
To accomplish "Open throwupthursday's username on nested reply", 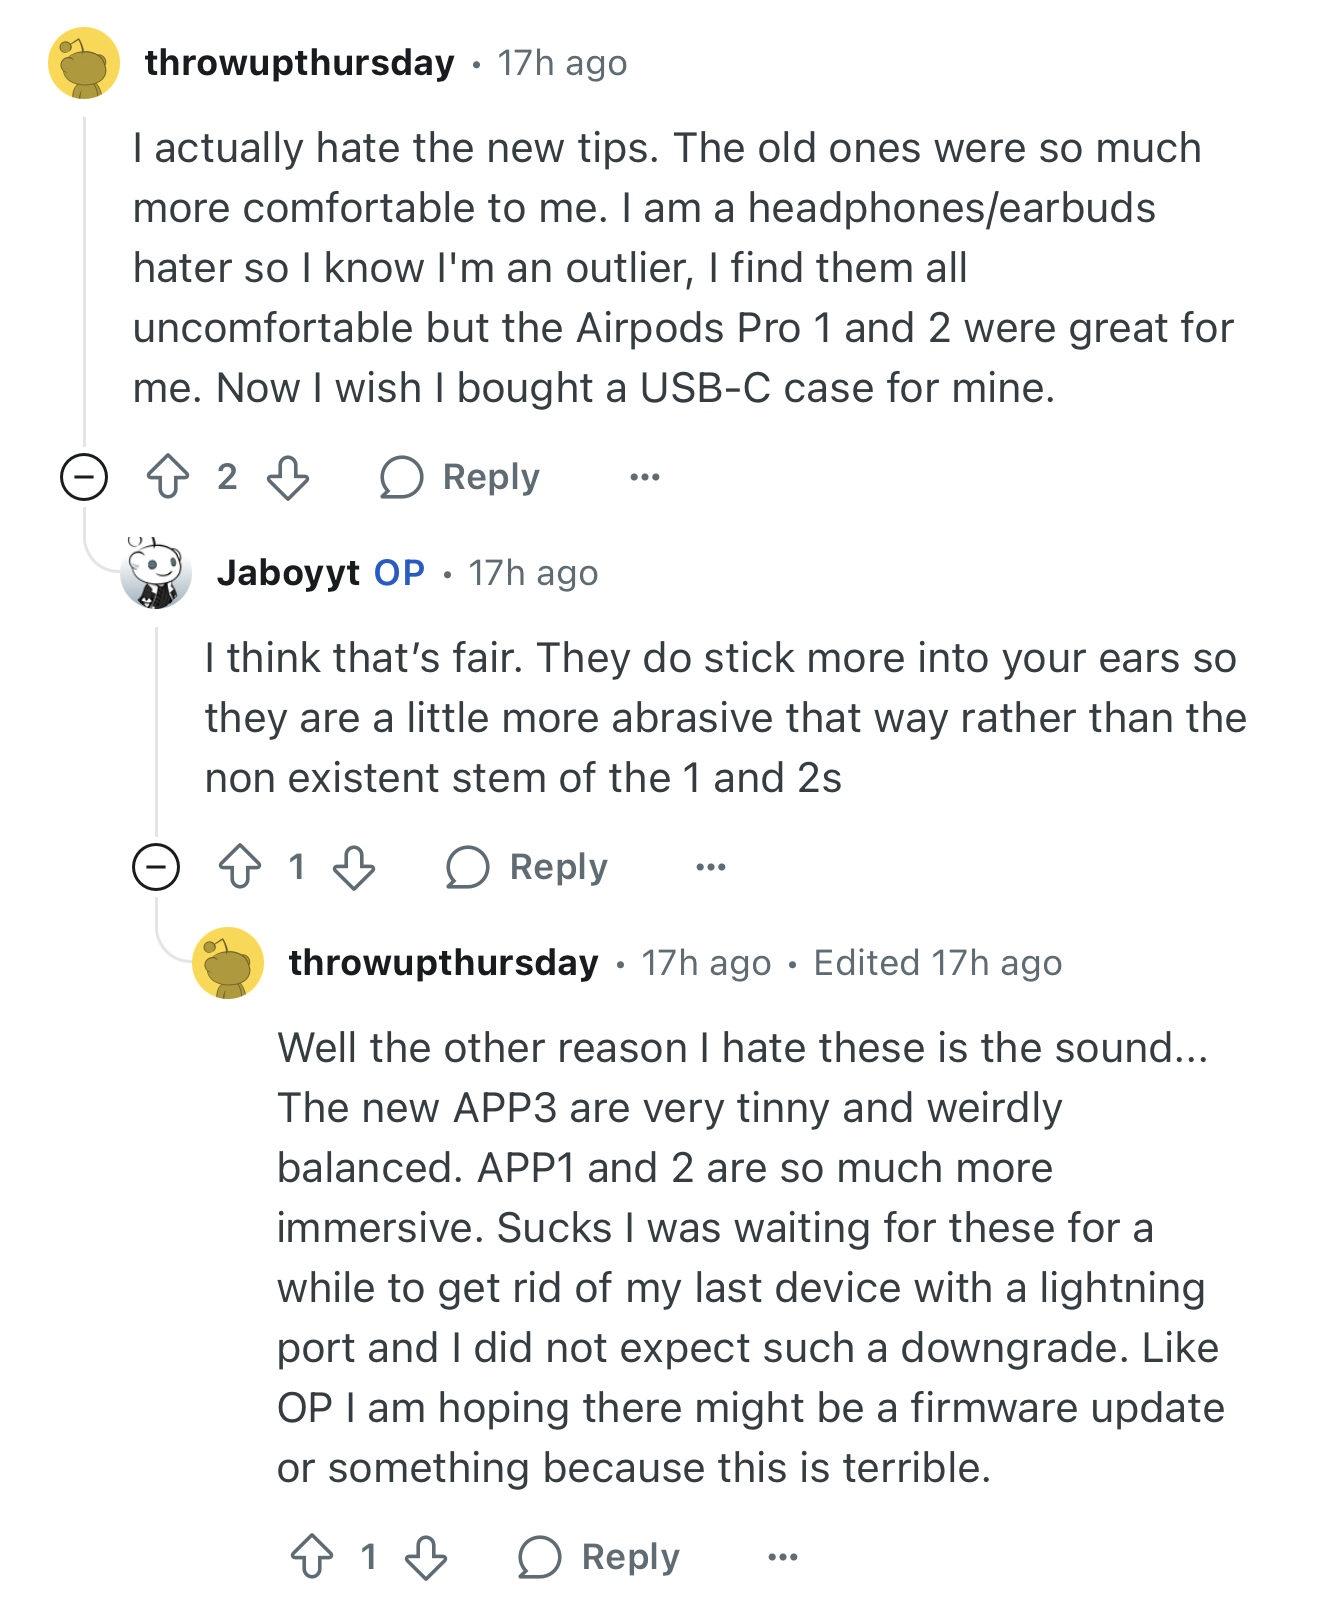I will (x=444, y=963).
